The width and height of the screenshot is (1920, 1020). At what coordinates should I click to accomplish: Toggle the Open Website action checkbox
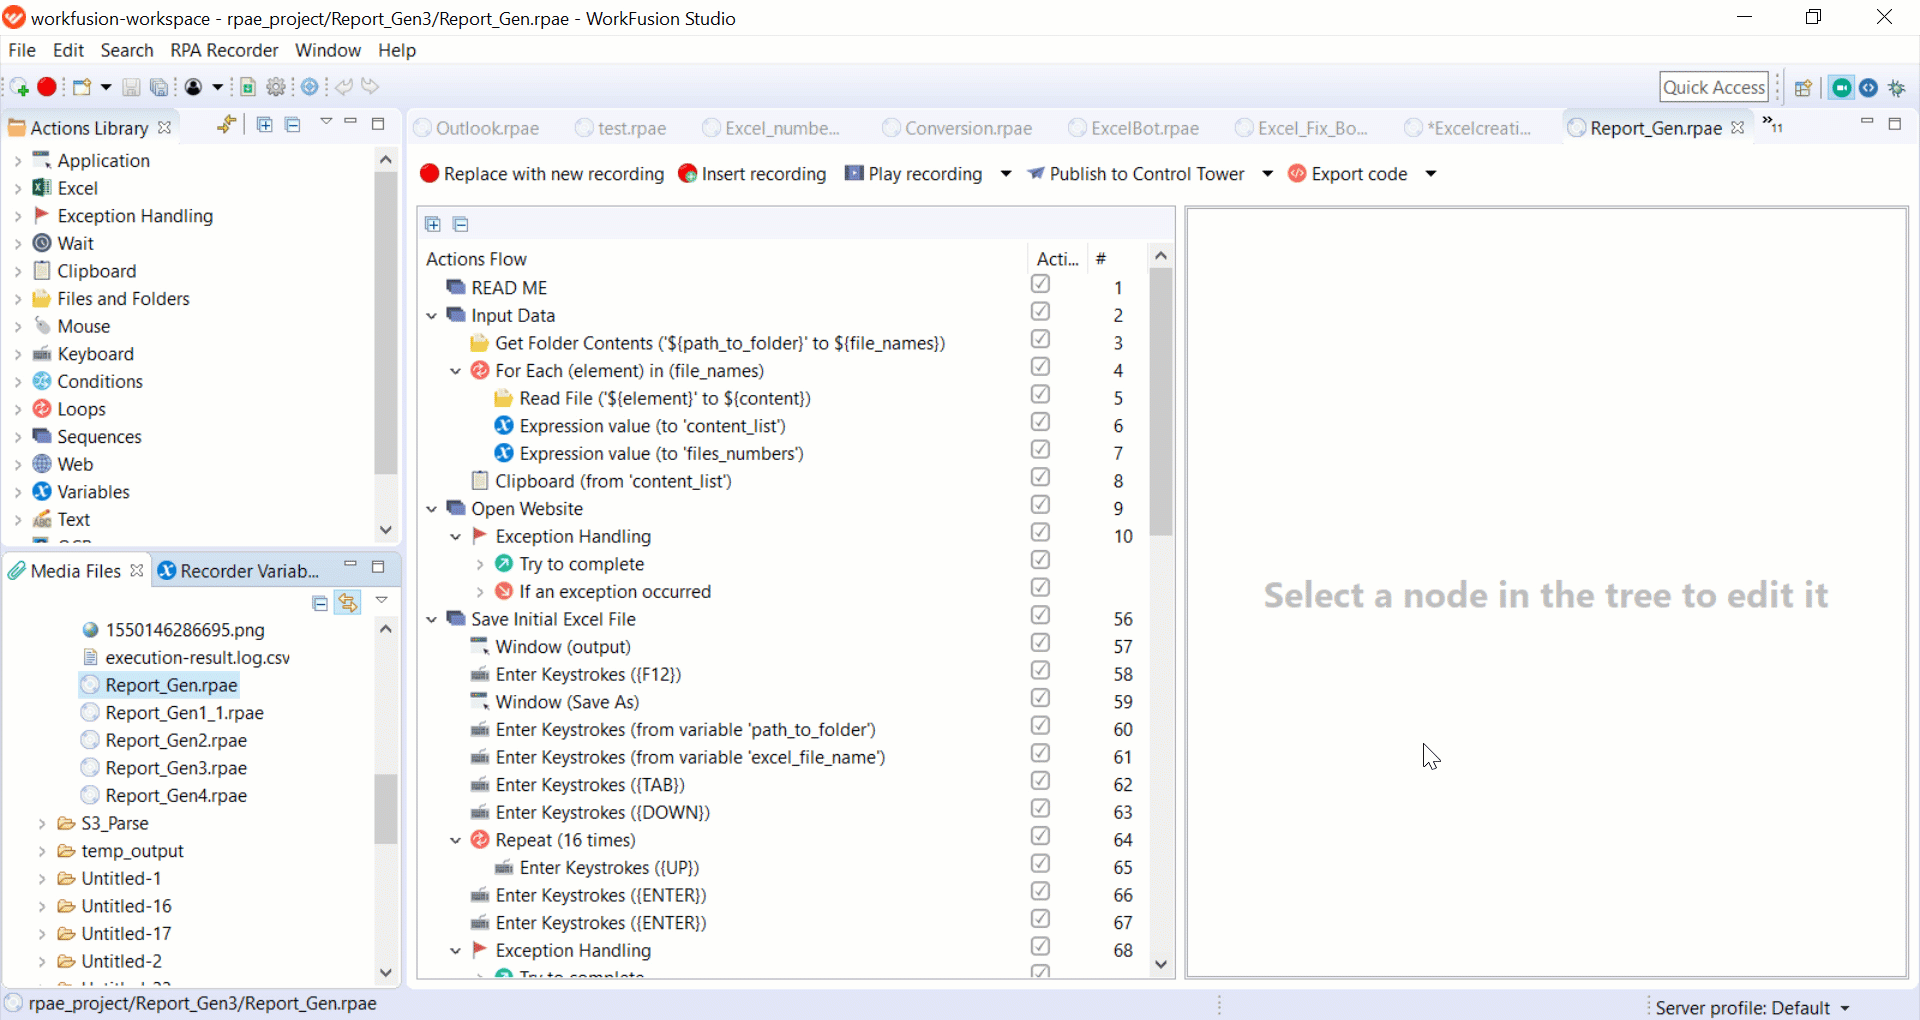pyautogui.click(x=1041, y=506)
